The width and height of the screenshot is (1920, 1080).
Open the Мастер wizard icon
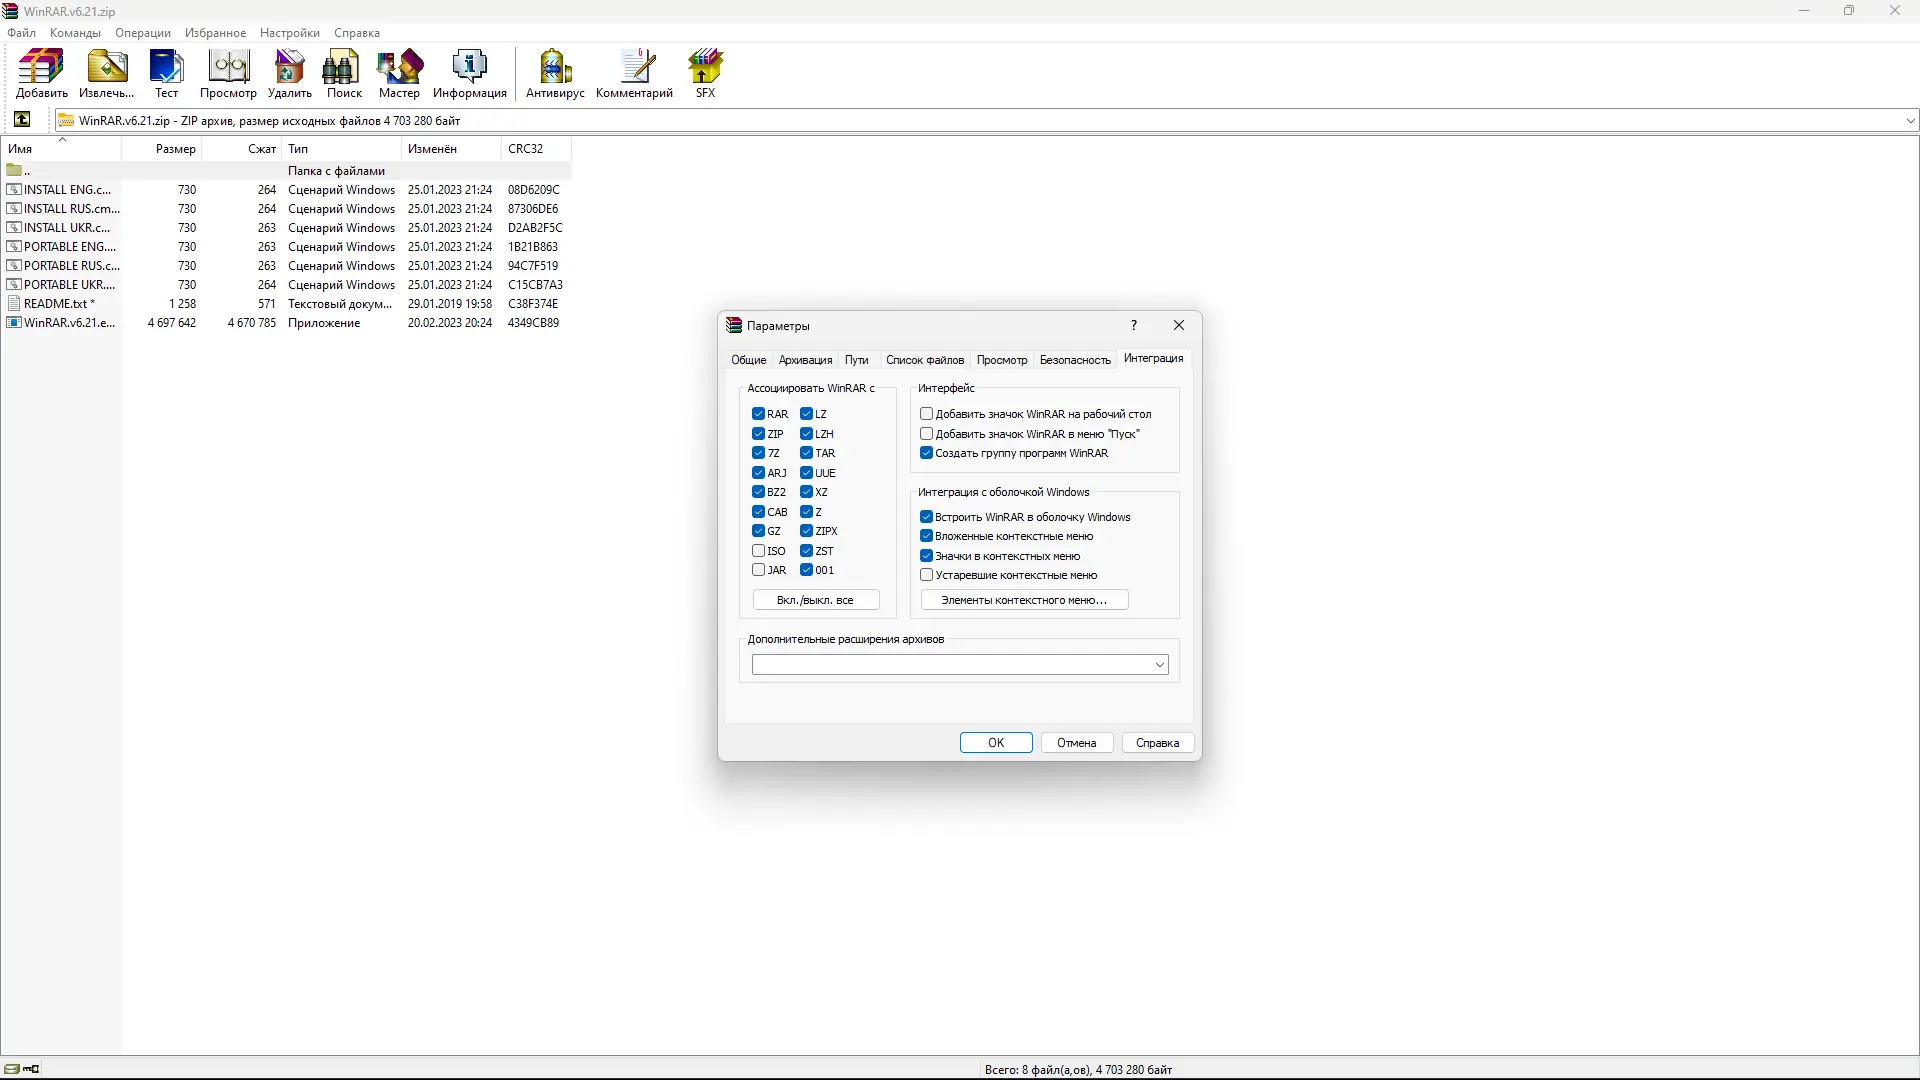[399, 73]
